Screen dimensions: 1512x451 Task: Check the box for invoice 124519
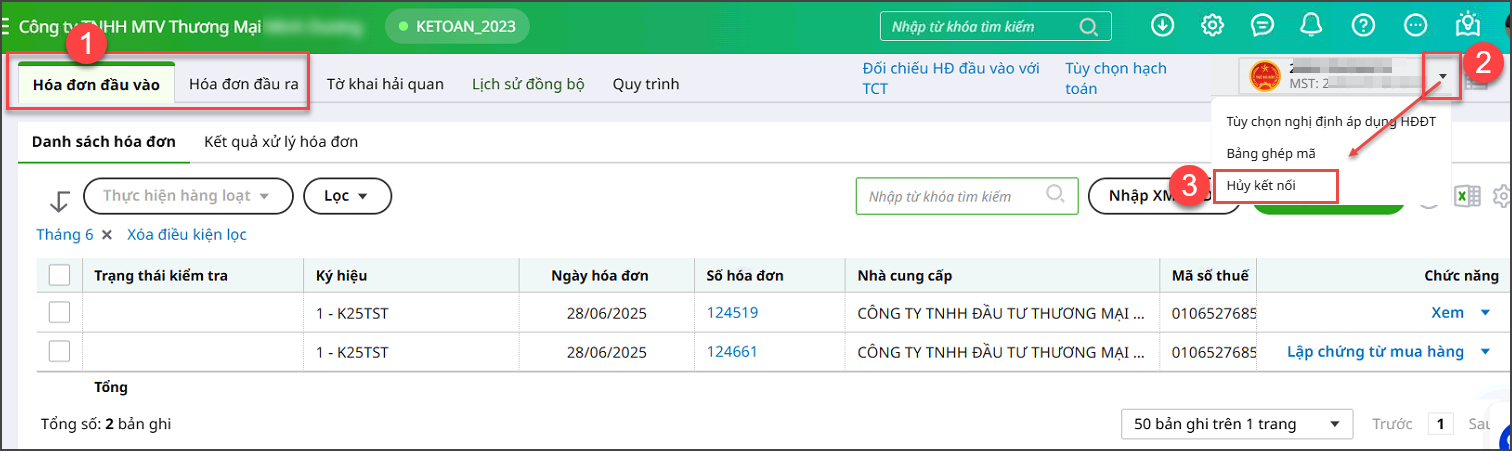tap(59, 312)
